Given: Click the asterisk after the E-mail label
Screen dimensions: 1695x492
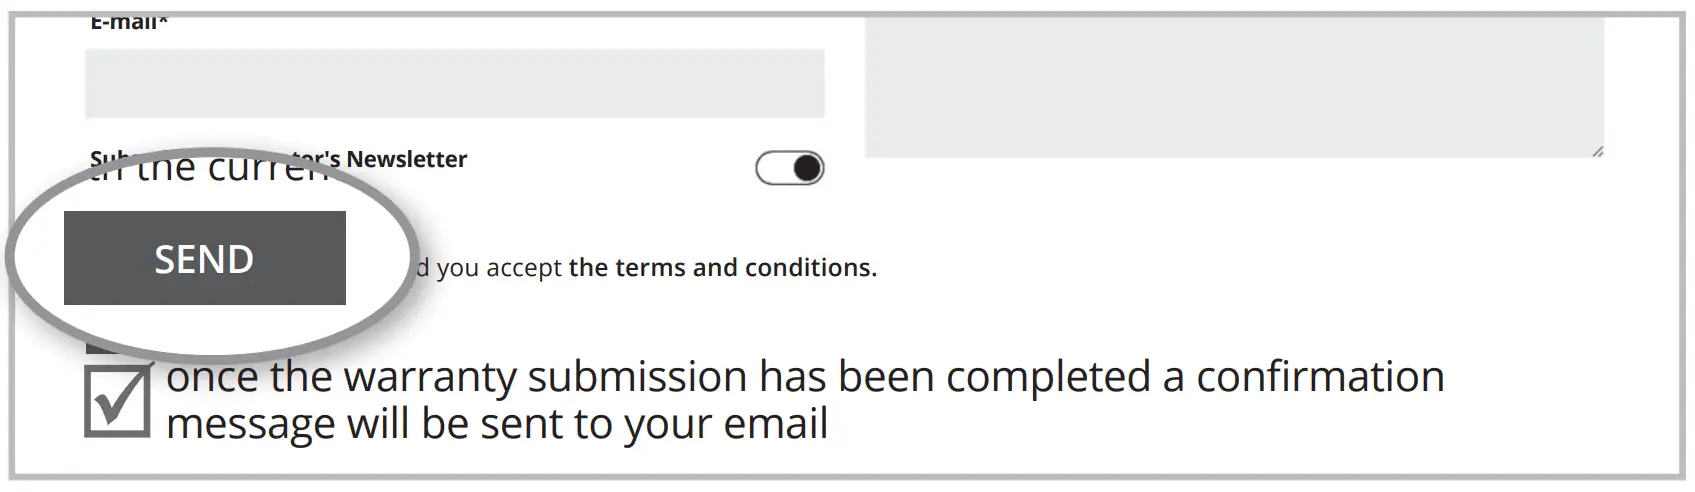Looking at the screenshot, I should [163, 22].
